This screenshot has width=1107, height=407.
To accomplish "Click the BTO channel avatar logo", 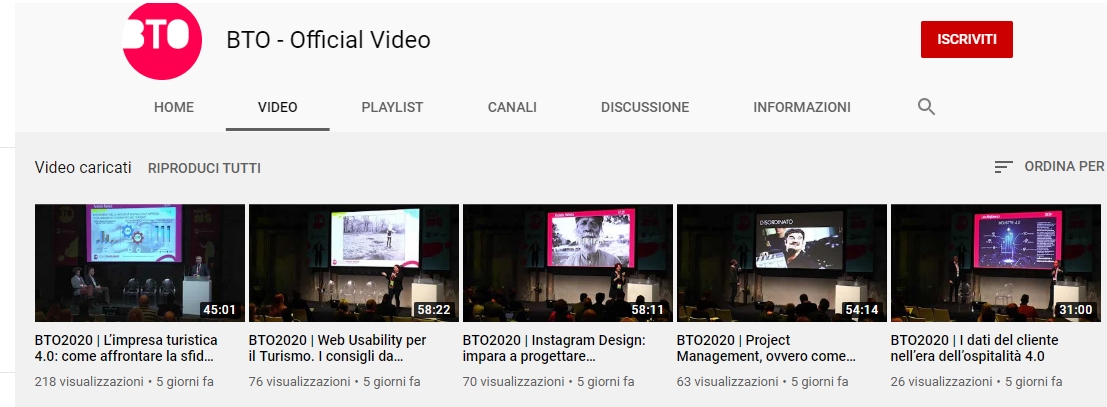I will pyautogui.click(x=162, y=40).
